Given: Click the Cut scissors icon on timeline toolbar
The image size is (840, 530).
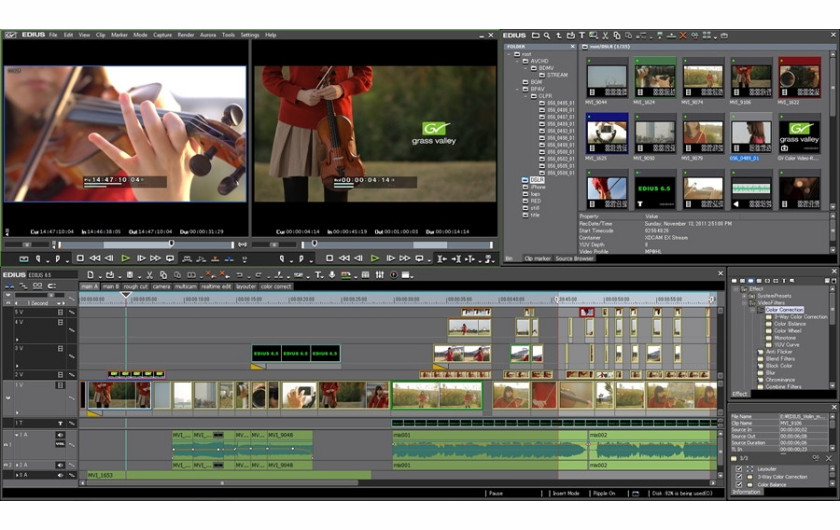Looking at the screenshot, I should (x=149, y=275).
